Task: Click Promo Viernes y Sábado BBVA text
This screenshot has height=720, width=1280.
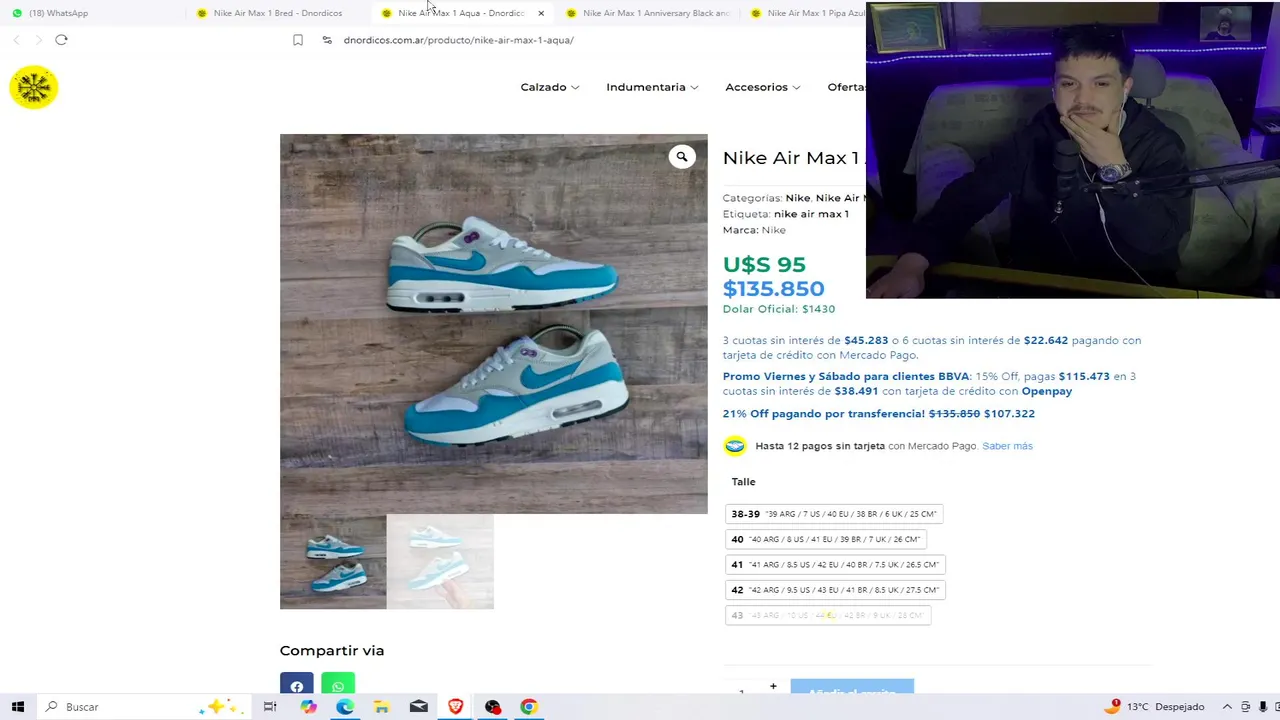Action: [x=846, y=377]
